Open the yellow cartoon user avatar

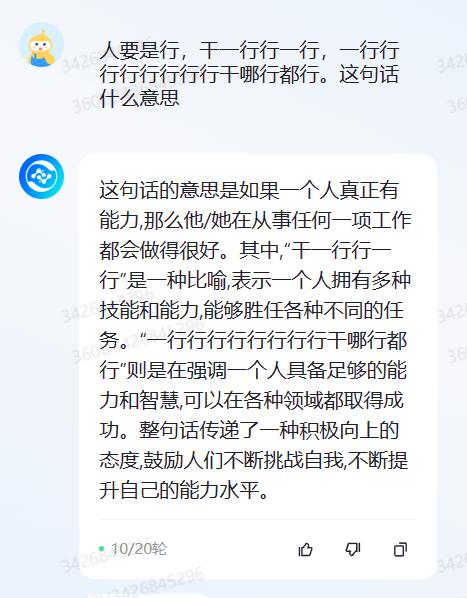[42, 45]
